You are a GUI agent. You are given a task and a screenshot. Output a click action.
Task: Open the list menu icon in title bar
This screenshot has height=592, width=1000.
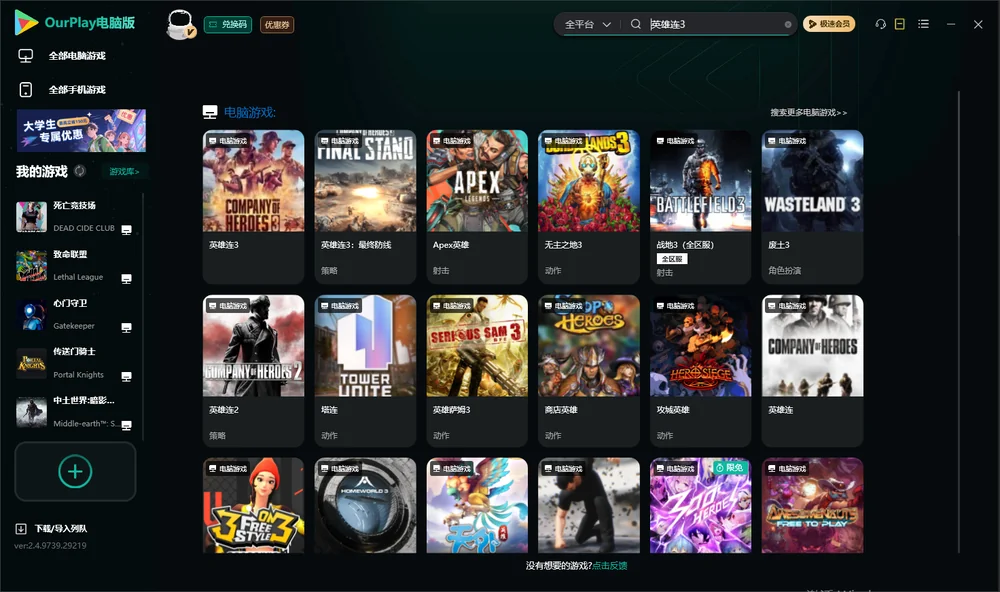pos(923,24)
